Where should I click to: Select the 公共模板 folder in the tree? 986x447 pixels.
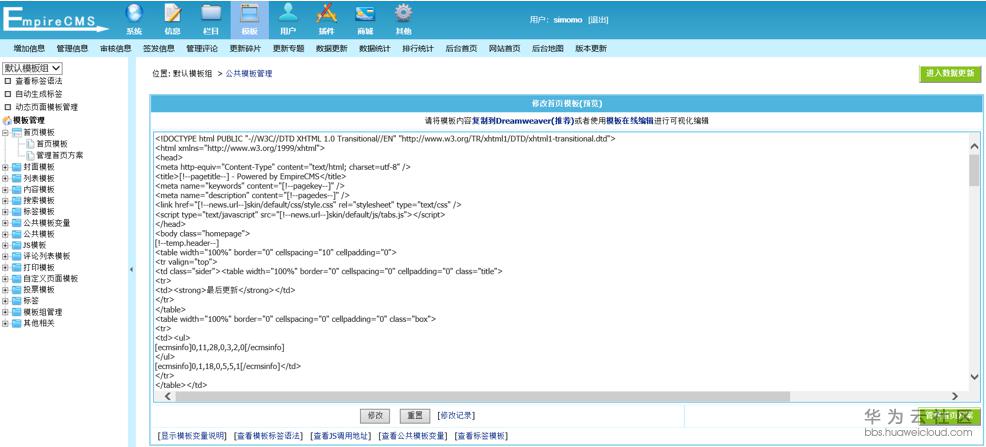(x=39, y=234)
